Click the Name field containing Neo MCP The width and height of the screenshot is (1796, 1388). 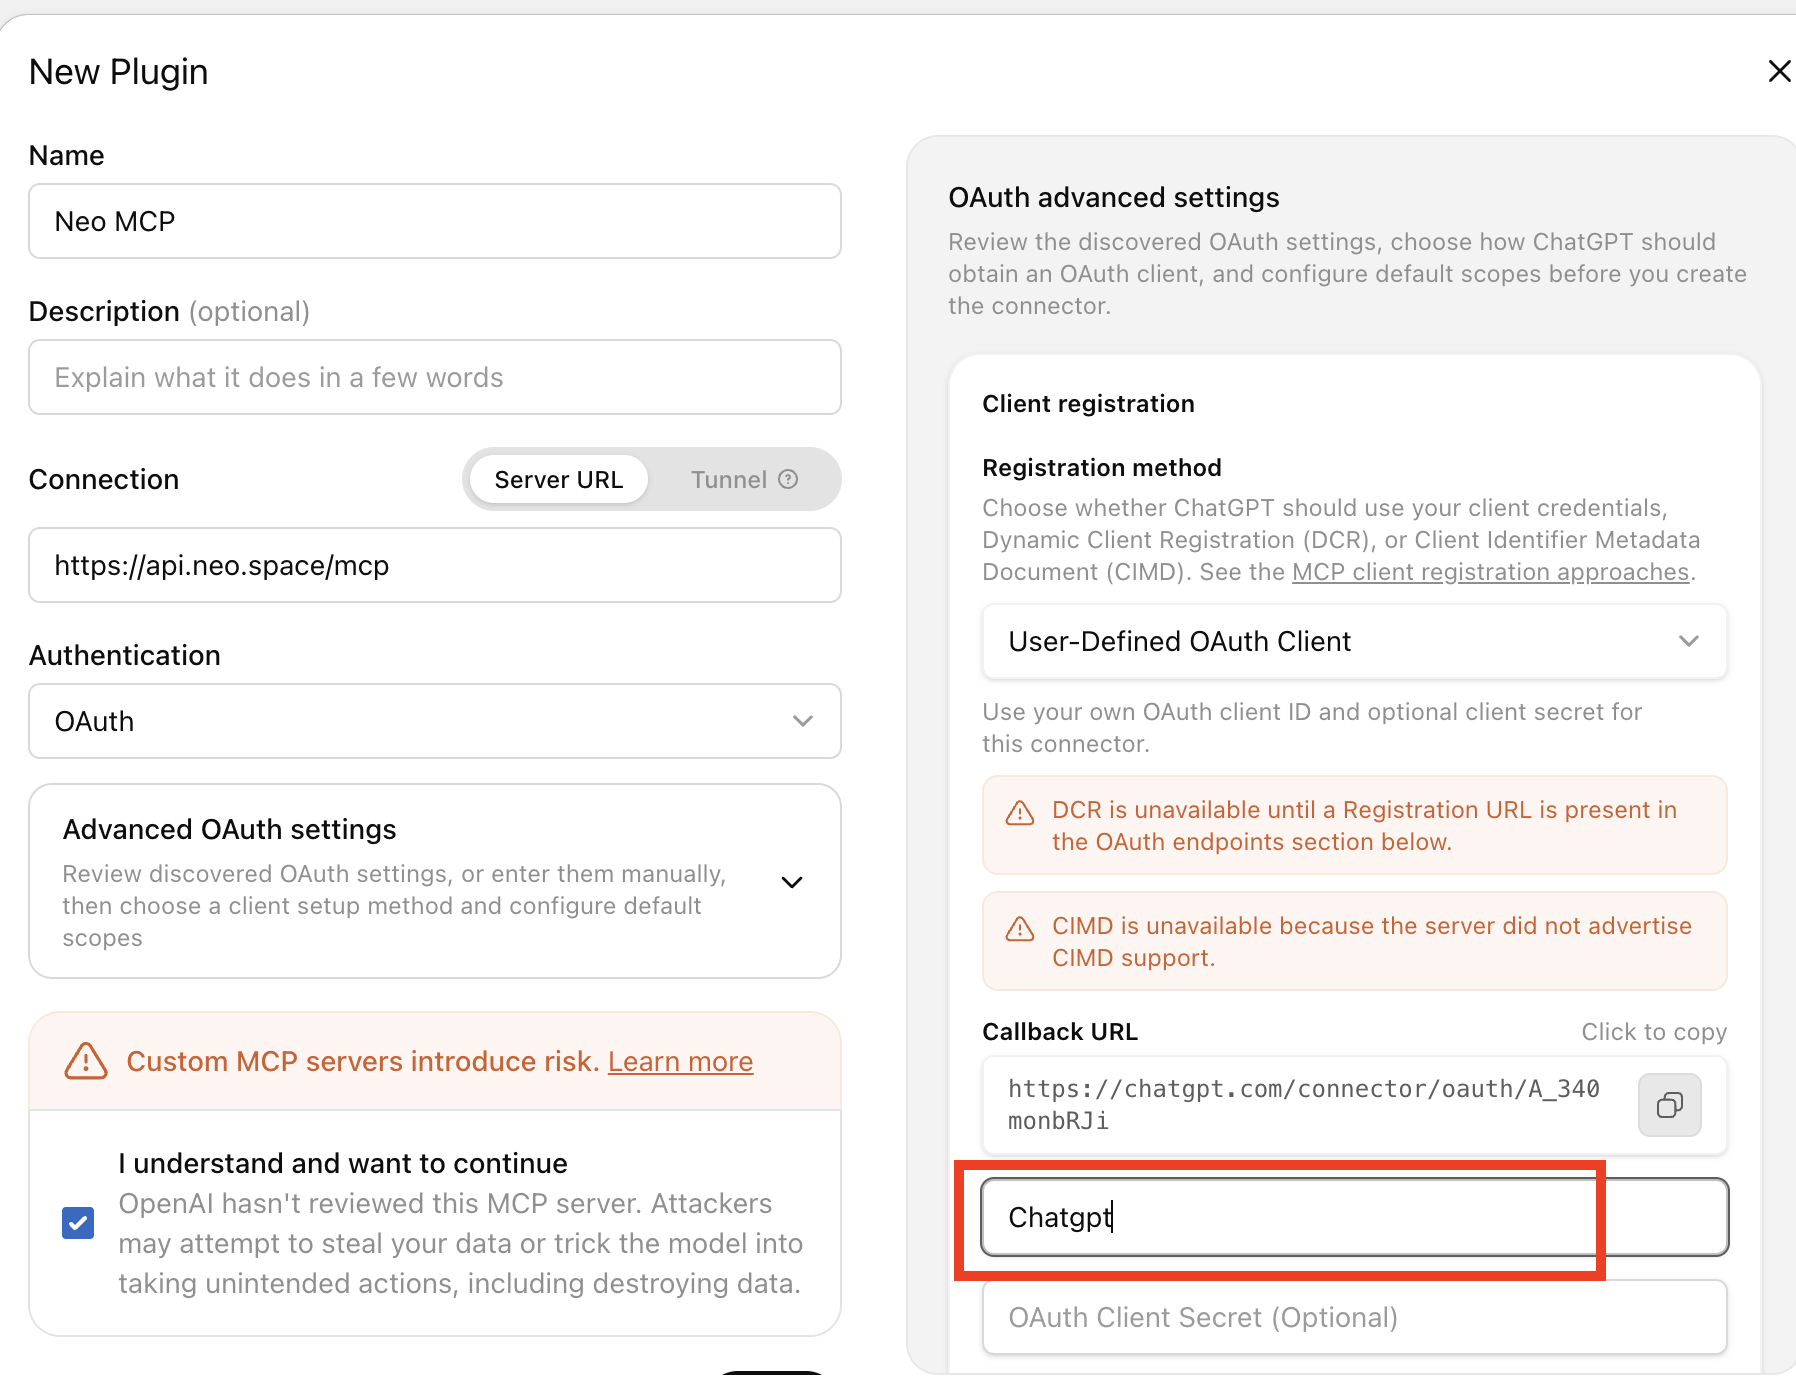(435, 221)
